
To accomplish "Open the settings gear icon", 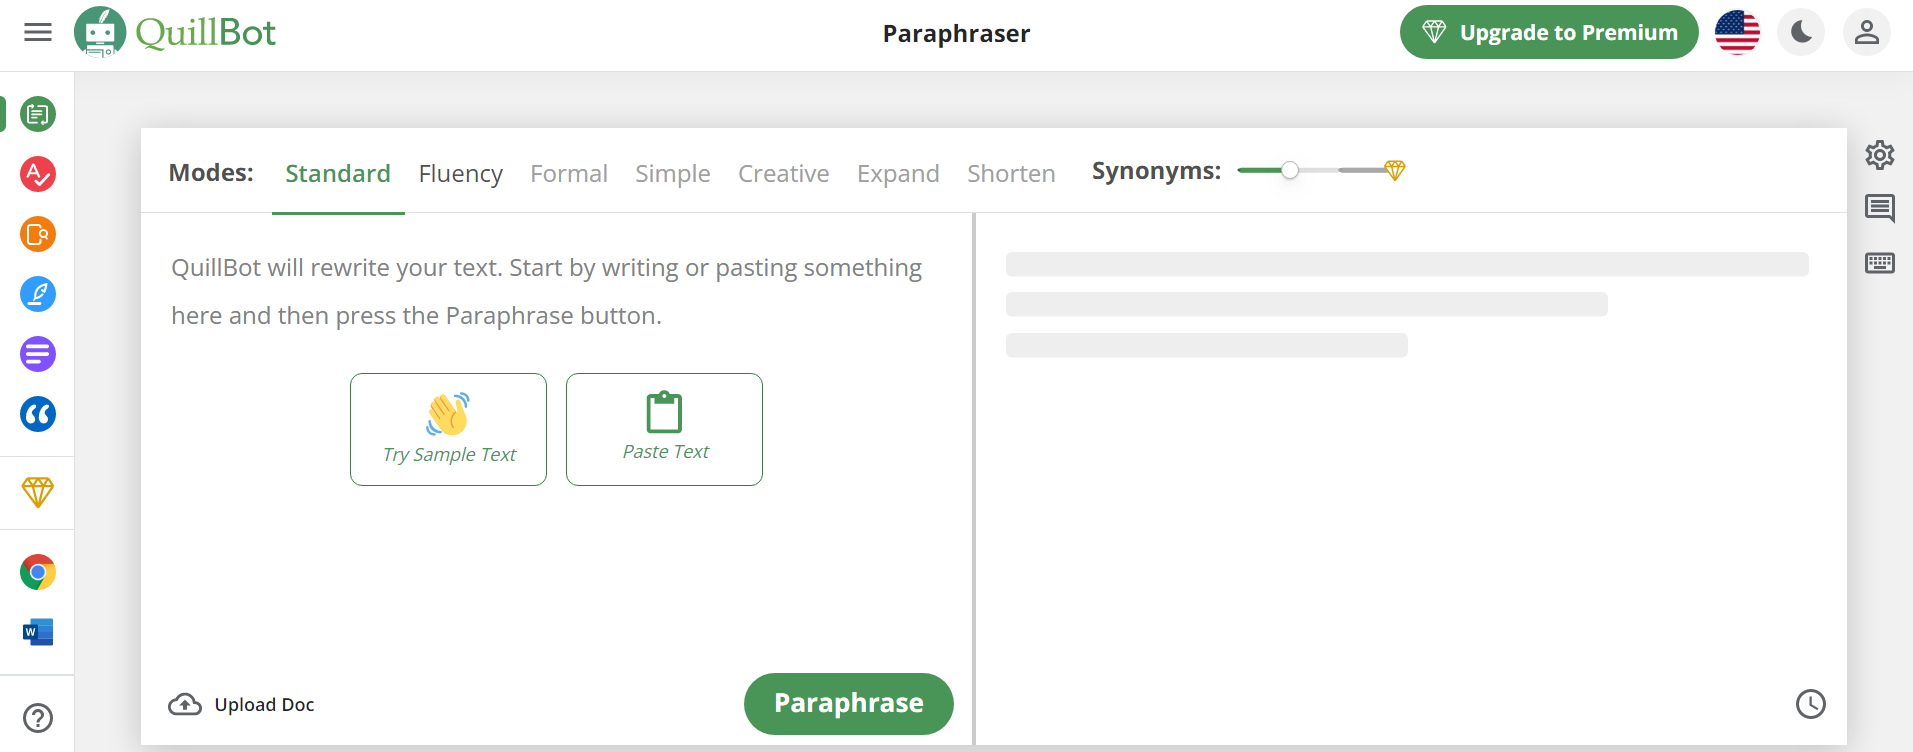I will coord(1880,154).
